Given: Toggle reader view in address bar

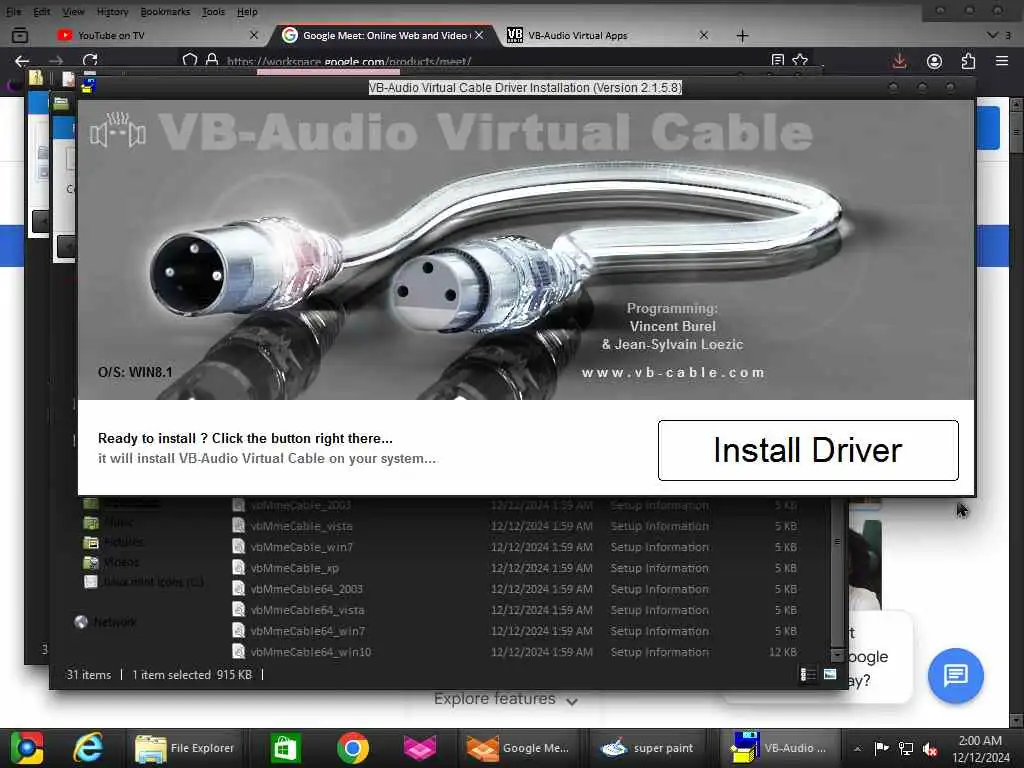Looking at the screenshot, I should [x=777, y=61].
